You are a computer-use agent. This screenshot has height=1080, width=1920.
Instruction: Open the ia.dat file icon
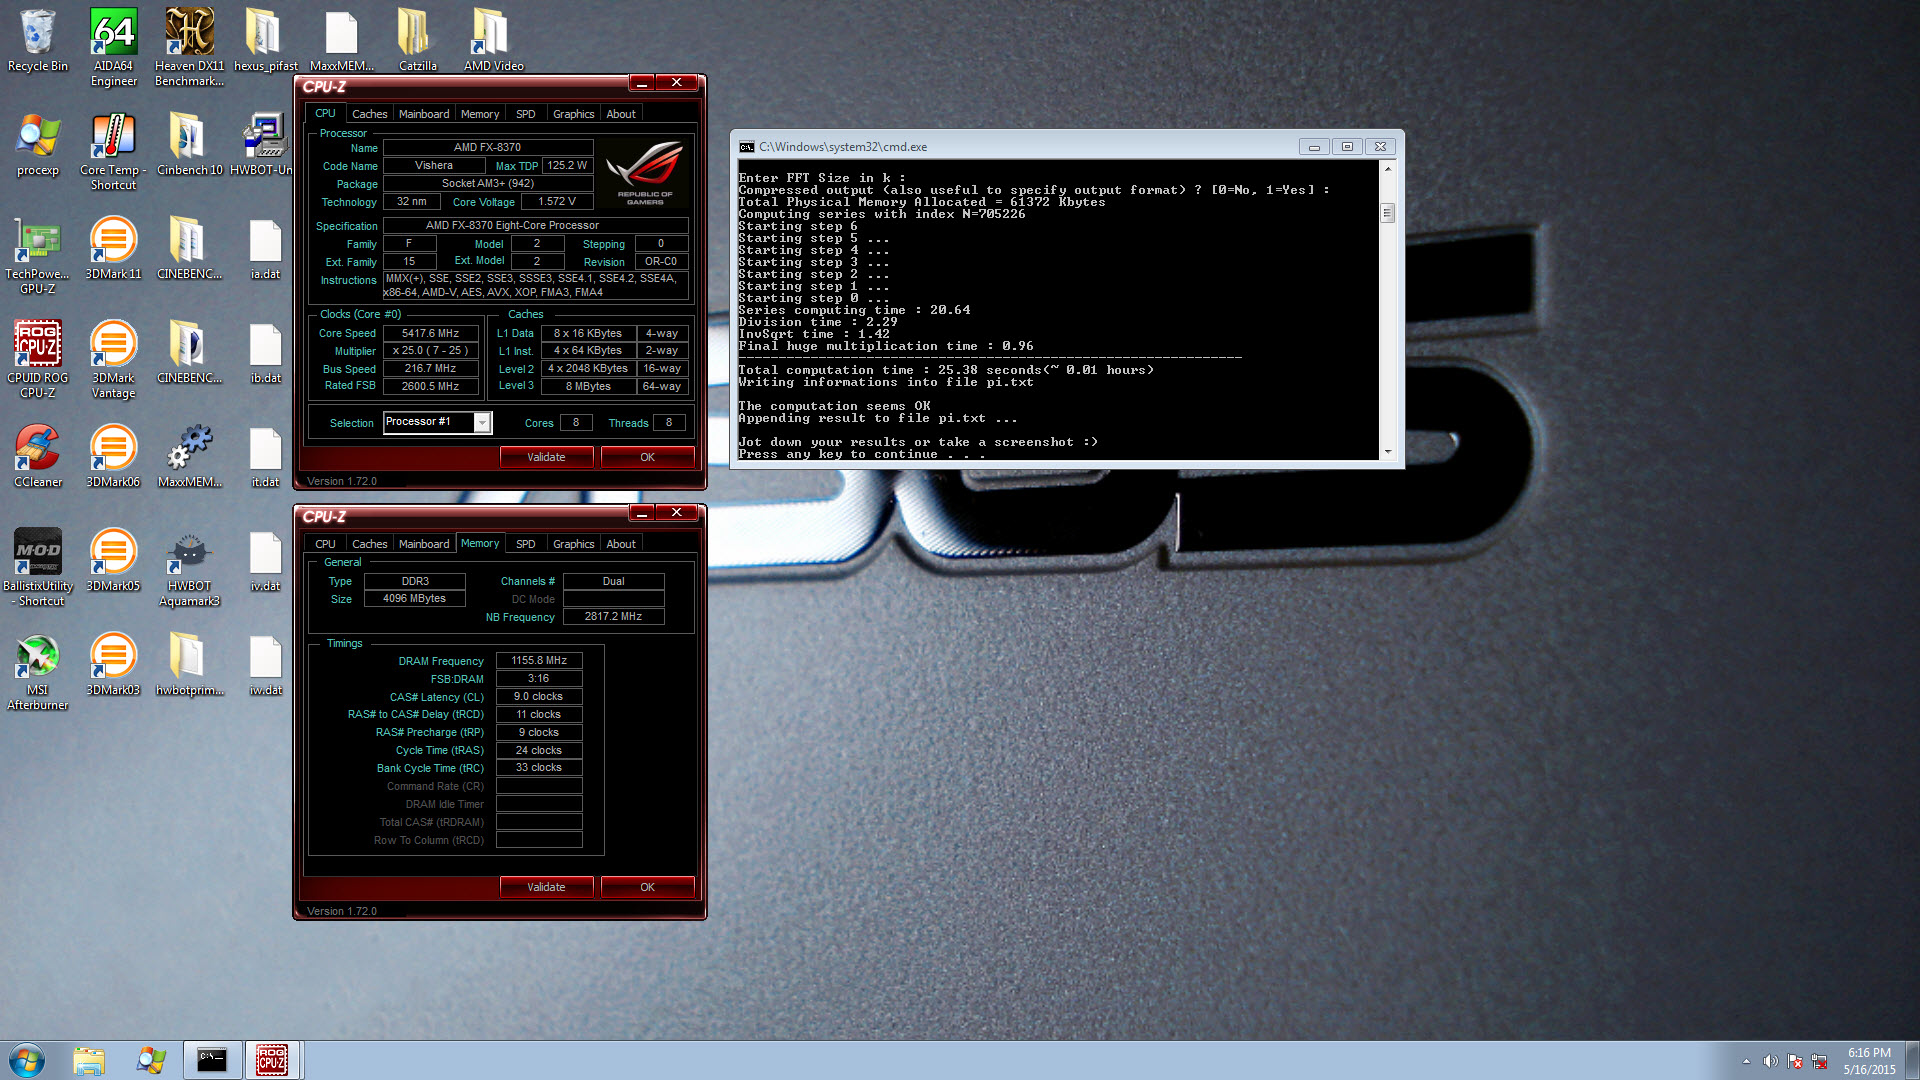click(265, 249)
